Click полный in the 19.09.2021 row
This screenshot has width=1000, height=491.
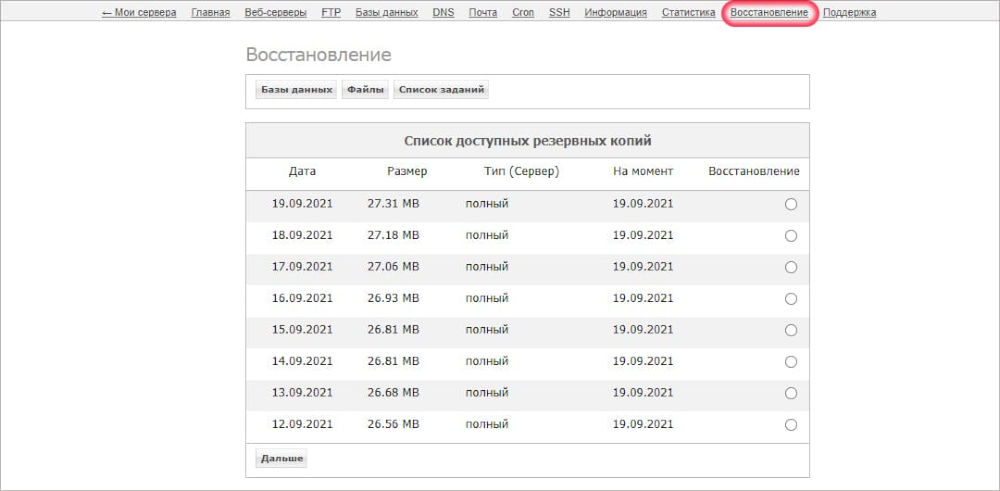487,204
